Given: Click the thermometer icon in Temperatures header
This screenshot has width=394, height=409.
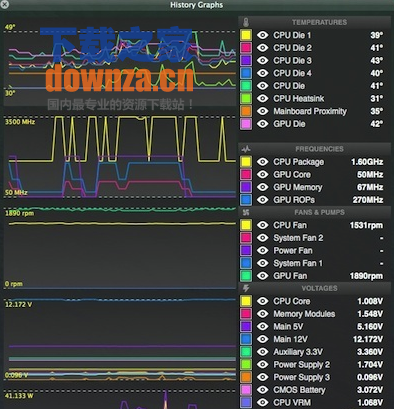Looking at the screenshot, I should [x=246, y=22].
